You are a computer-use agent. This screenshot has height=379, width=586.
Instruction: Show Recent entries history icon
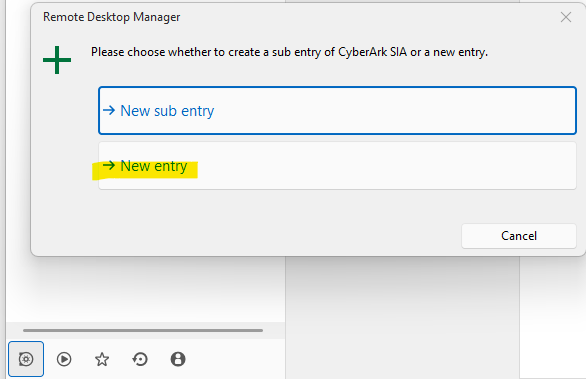(140, 359)
